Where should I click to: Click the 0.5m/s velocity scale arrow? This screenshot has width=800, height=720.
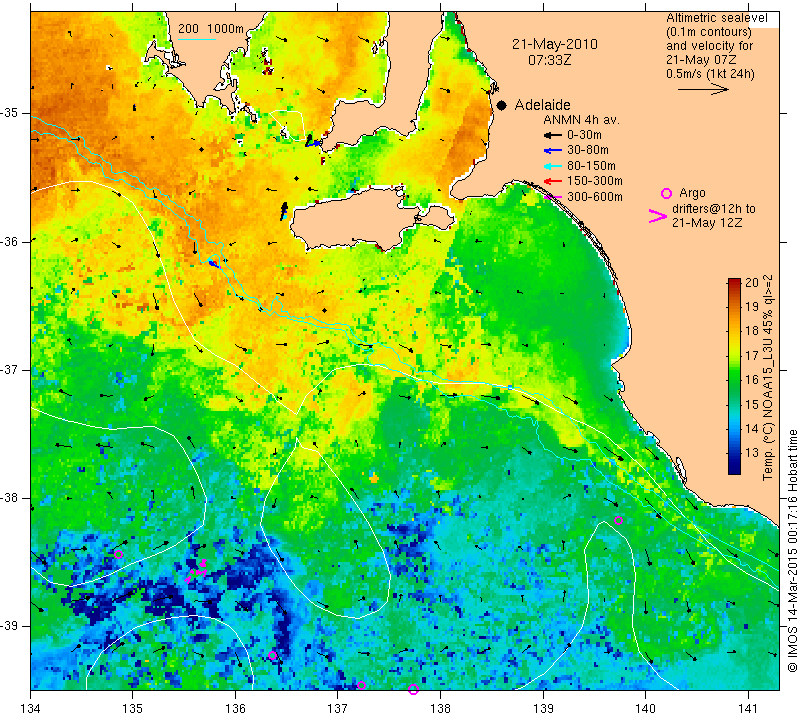click(703, 89)
